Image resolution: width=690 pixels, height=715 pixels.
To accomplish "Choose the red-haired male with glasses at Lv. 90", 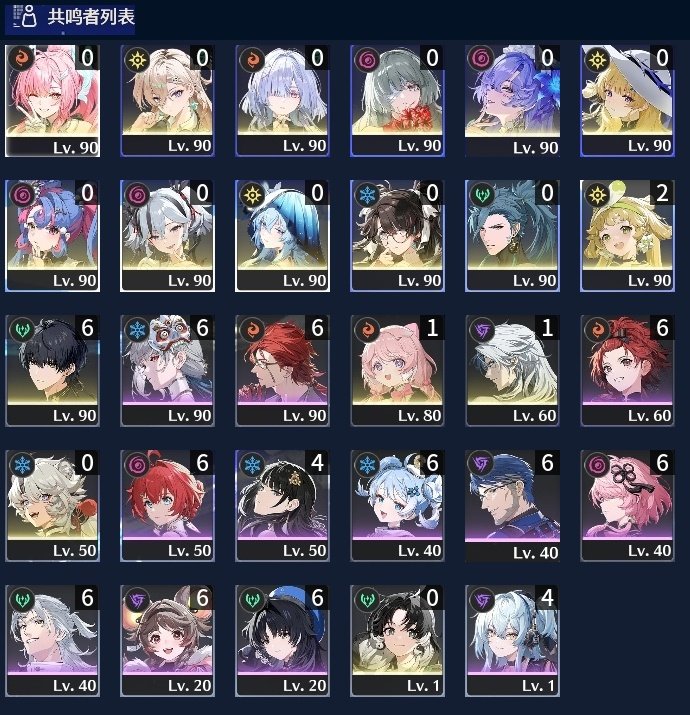I will (282, 370).
